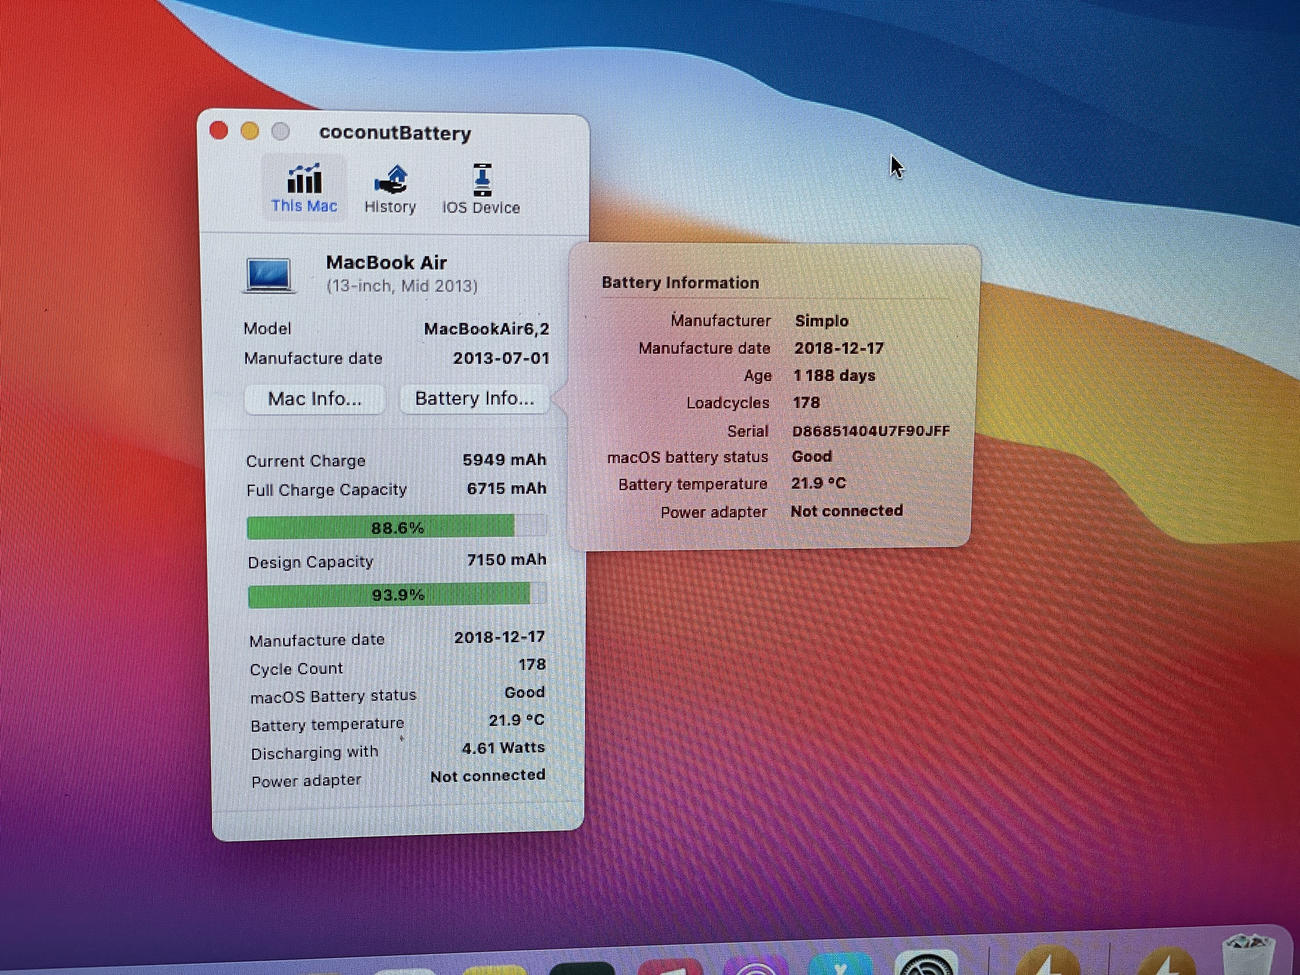Click the MacBook Air laptop icon
The image size is (1300, 975).
(x=269, y=275)
